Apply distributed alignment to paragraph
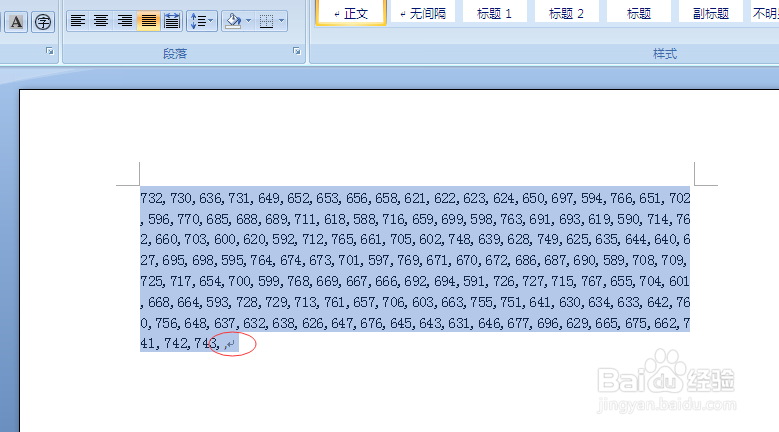This screenshot has height=432, width=779. click(171, 21)
